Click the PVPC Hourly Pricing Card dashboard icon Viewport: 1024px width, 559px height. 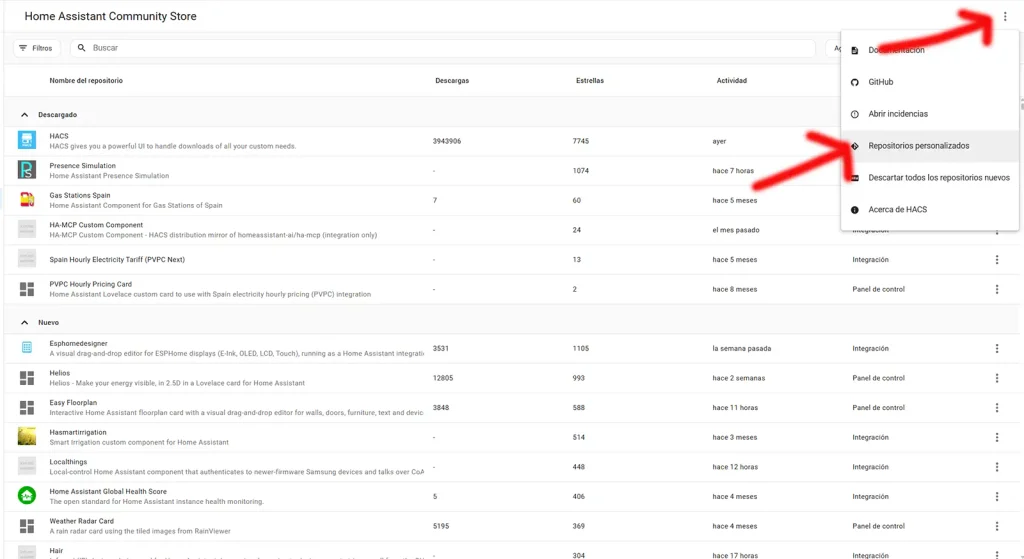point(27,289)
